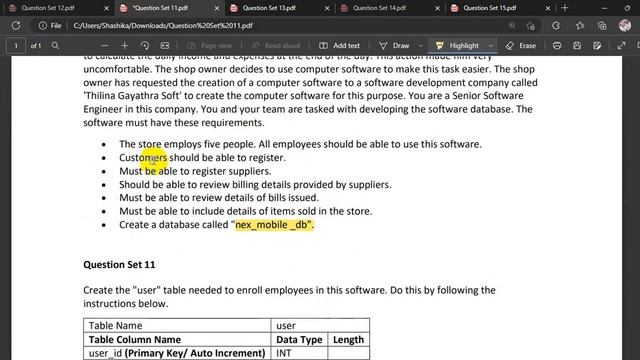640x360 pixels.
Task: Enter full screen with the expand icon
Action: (621, 46)
